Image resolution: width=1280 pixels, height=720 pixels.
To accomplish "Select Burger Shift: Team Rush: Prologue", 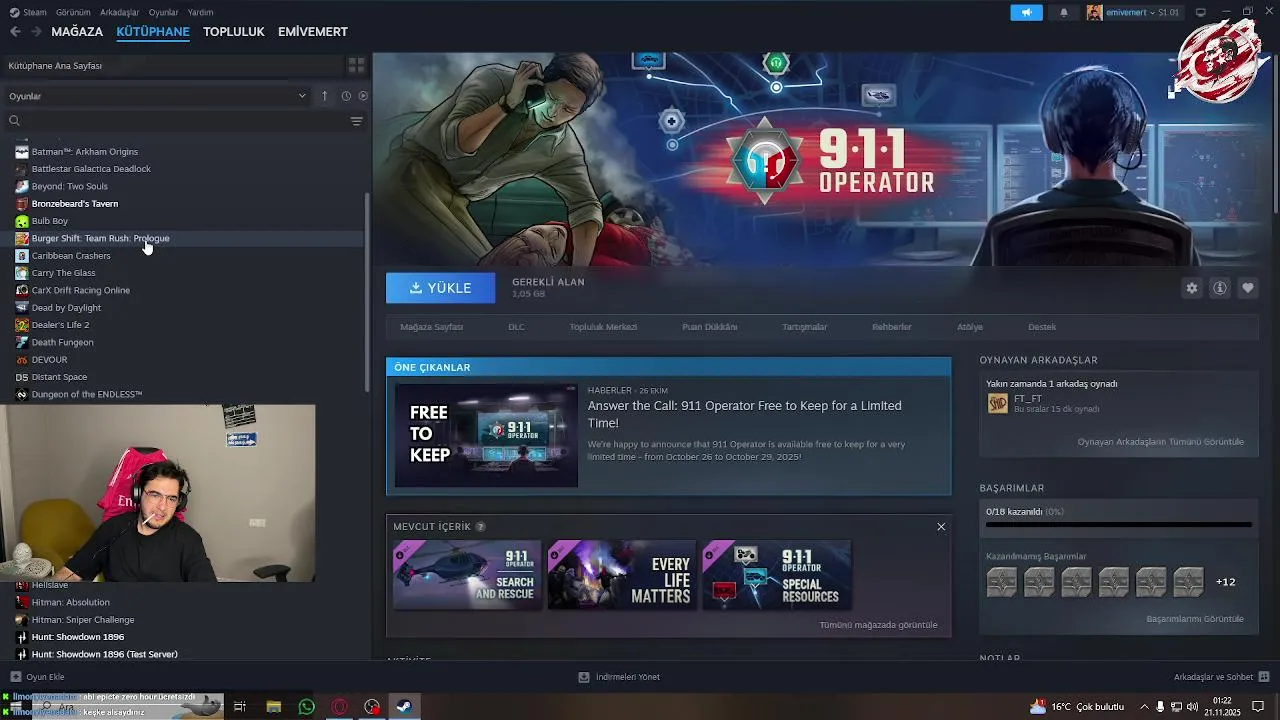I will (x=100, y=238).
